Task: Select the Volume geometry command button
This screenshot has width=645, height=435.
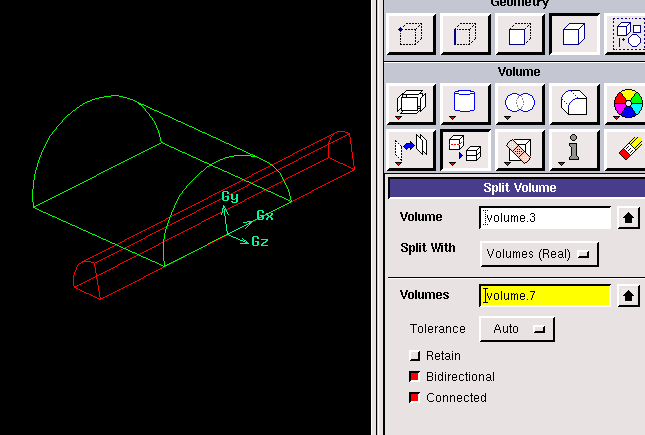Action: click(x=574, y=34)
